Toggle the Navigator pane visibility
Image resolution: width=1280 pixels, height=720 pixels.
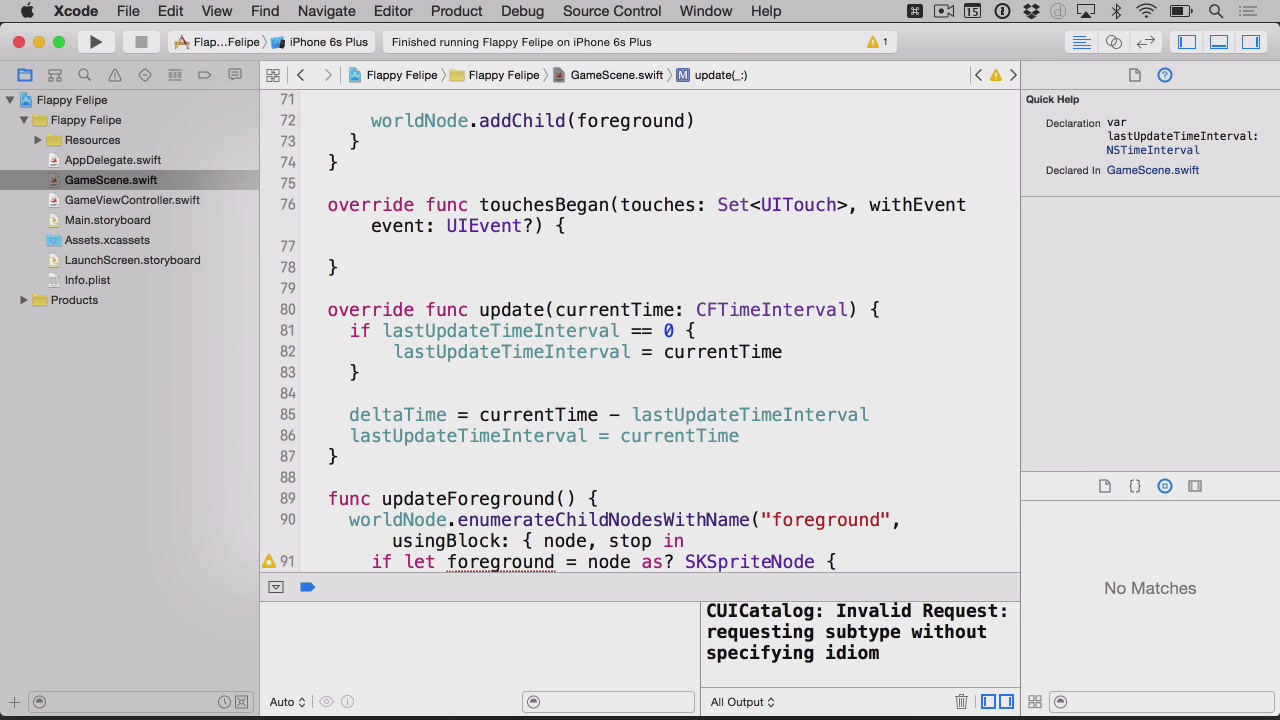click(1187, 42)
